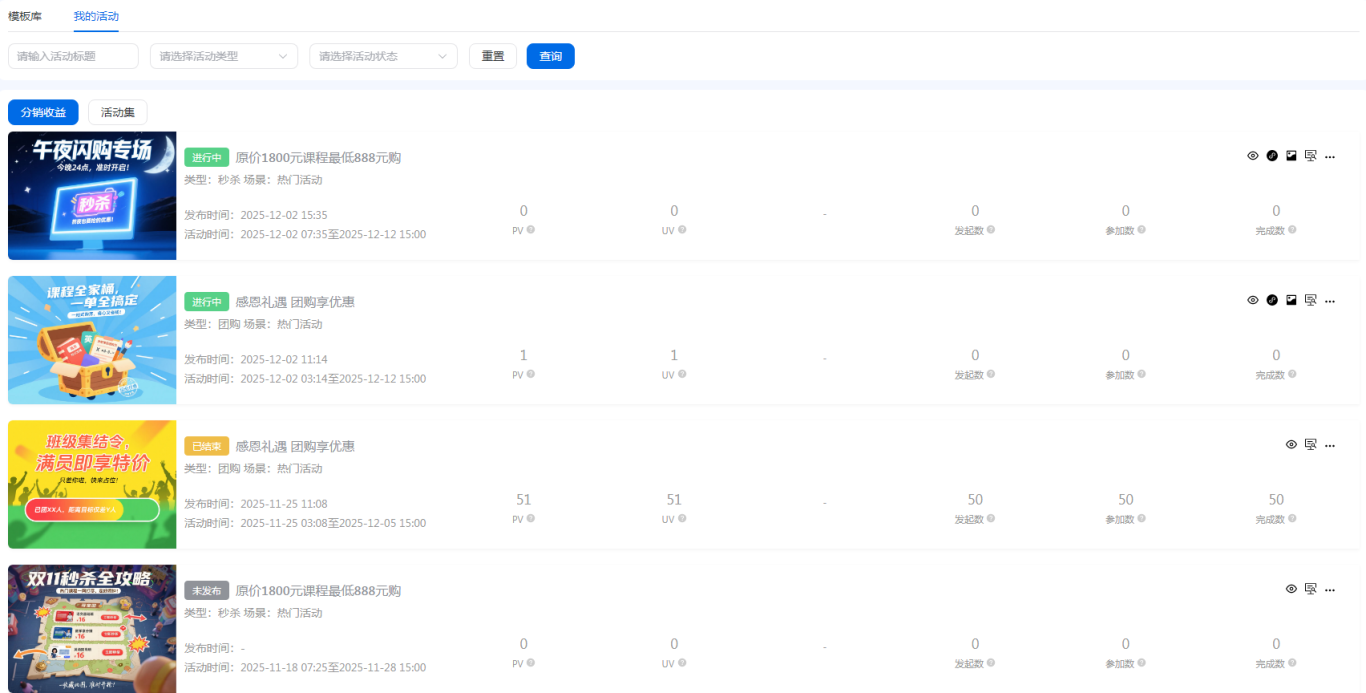Open the more menu dots in the second activity row
This screenshot has width=1366, height=693.
(x=1330, y=301)
